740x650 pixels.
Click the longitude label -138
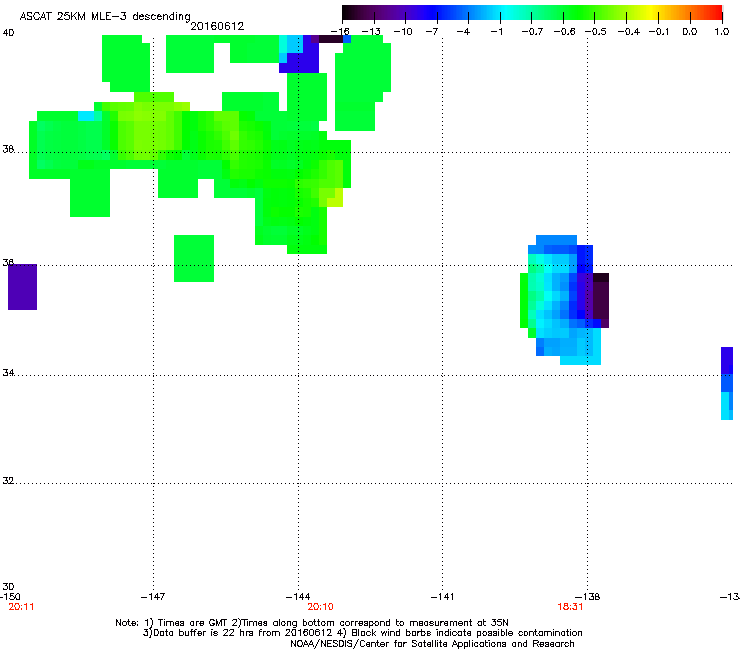pos(588,597)
